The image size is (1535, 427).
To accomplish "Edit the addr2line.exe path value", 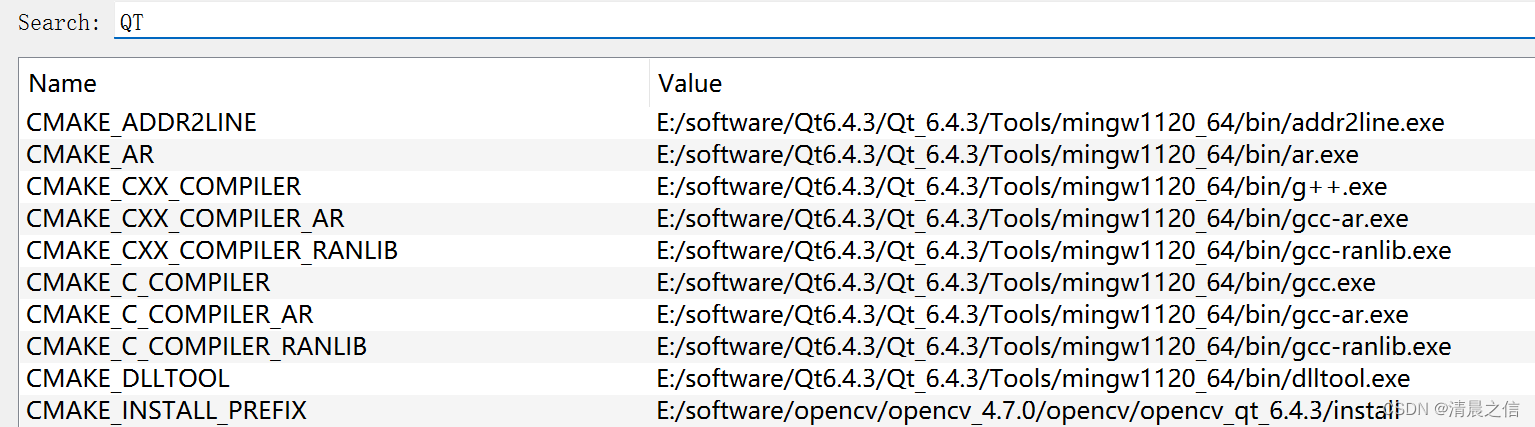I will pos(1051,123).
